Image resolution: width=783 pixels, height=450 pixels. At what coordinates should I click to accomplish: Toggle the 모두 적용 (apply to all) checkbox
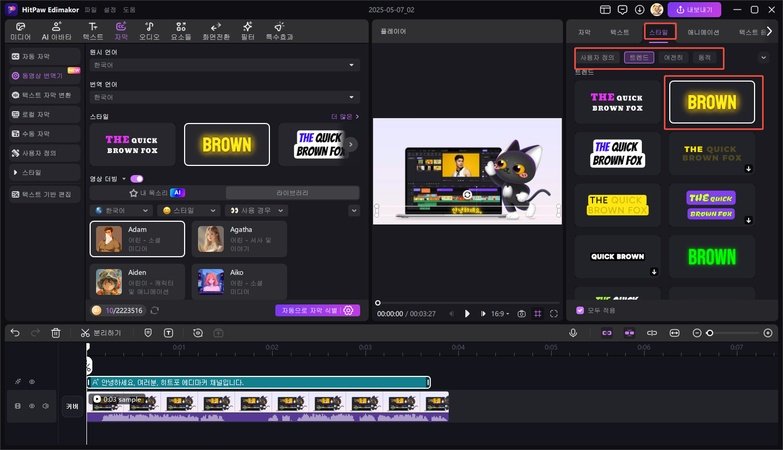tap(580, 310)
